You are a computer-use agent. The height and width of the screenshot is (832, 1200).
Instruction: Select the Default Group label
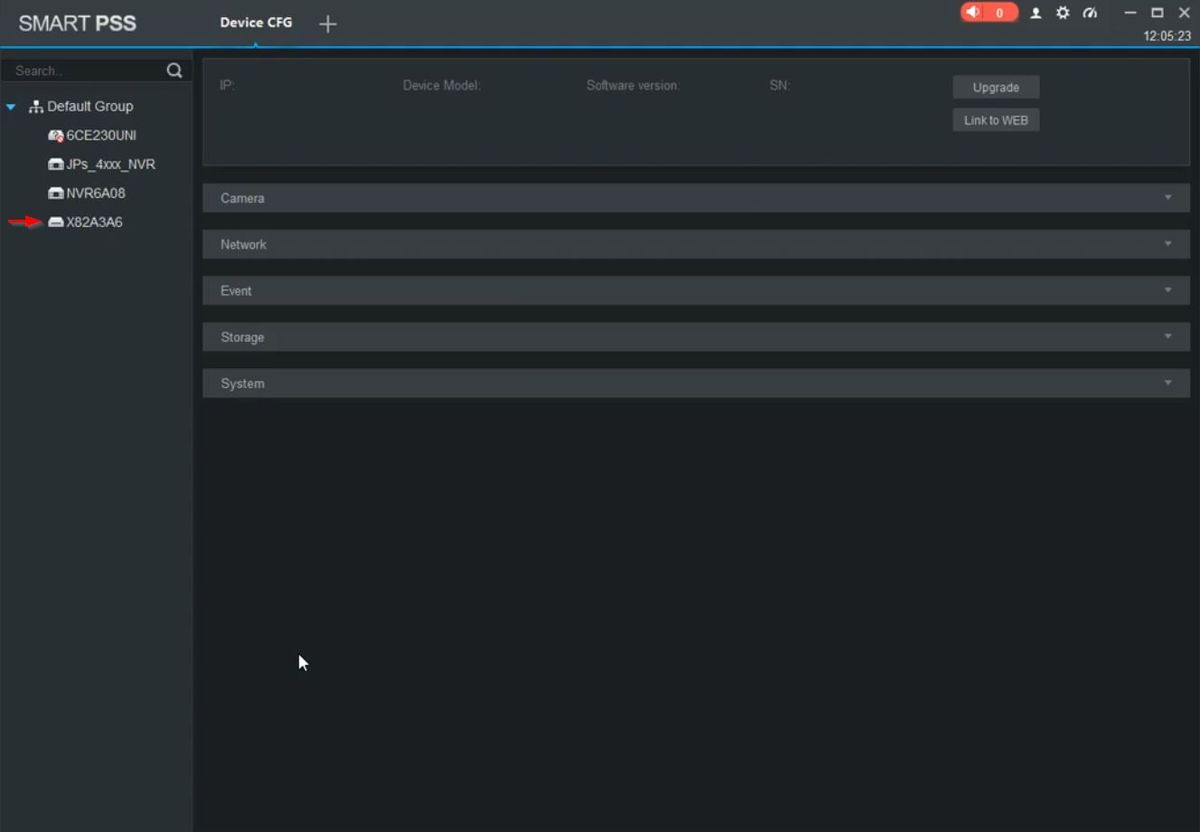pos(90,106)
